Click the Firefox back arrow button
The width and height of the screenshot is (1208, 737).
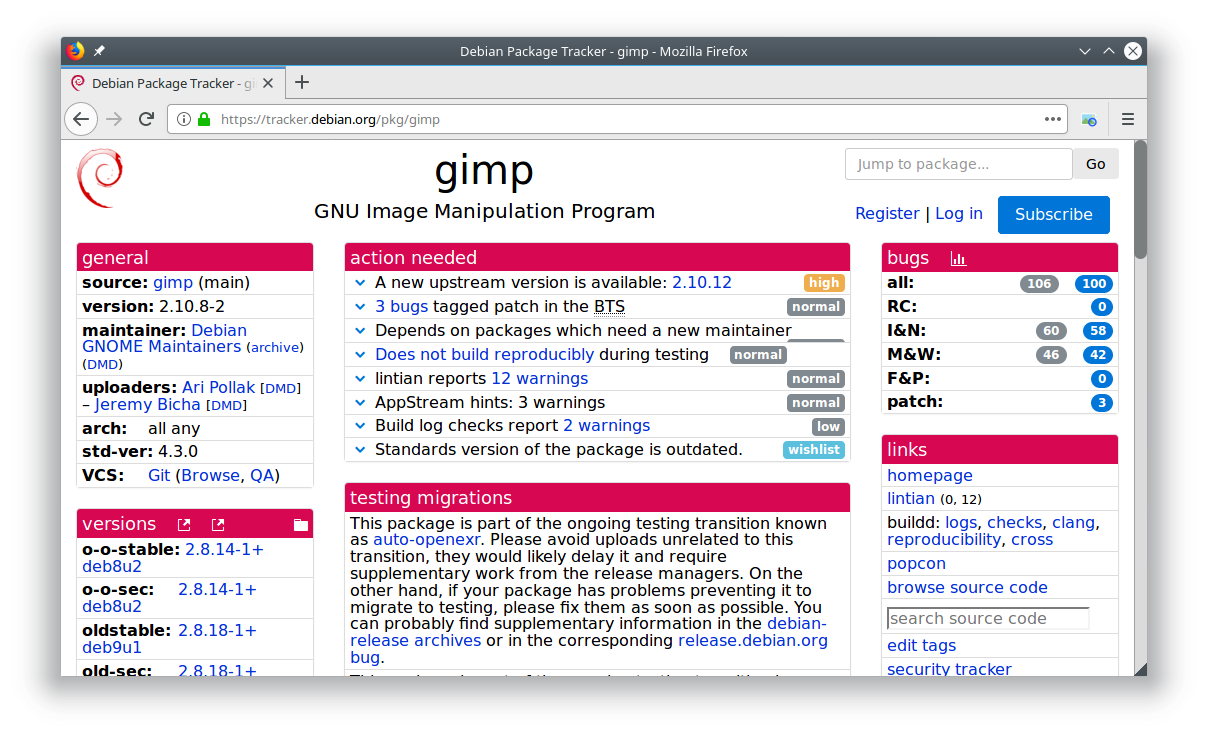pyautogui.click(x=81, y=119)
